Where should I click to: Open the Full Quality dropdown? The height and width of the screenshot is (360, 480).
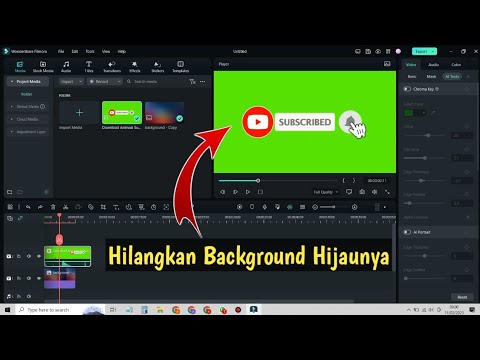pyautogui.click(x=326, y=192)
